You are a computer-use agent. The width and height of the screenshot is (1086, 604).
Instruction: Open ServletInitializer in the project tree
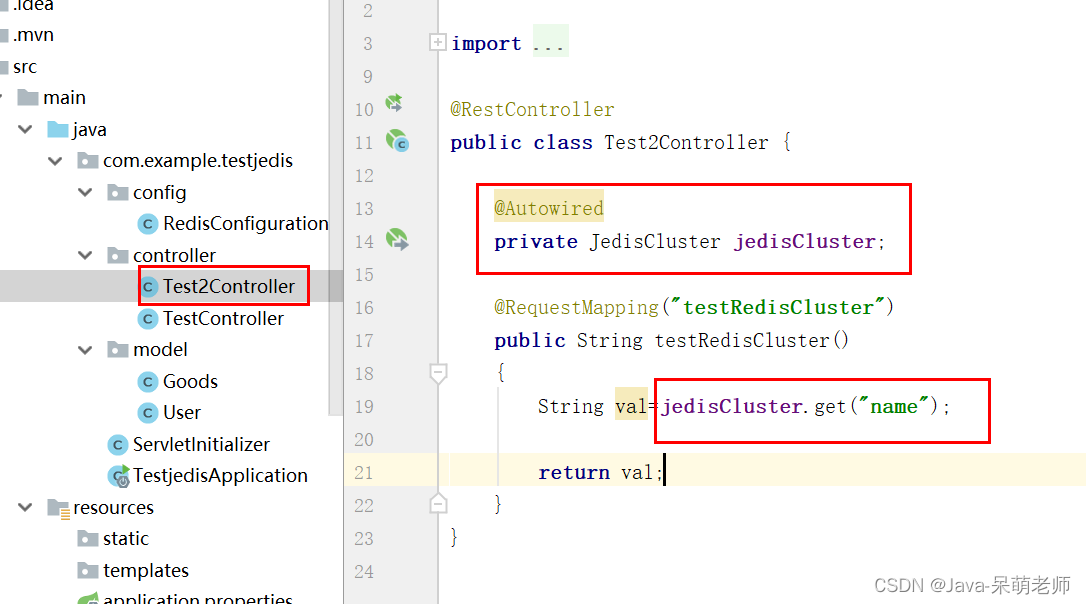tap(201, 445)
